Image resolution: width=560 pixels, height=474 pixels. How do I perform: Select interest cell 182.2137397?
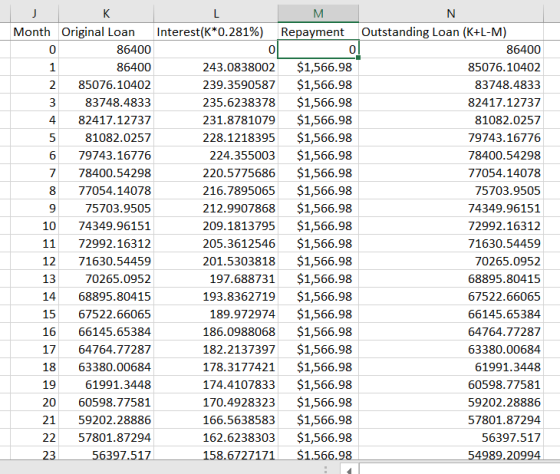click(216, 349)
